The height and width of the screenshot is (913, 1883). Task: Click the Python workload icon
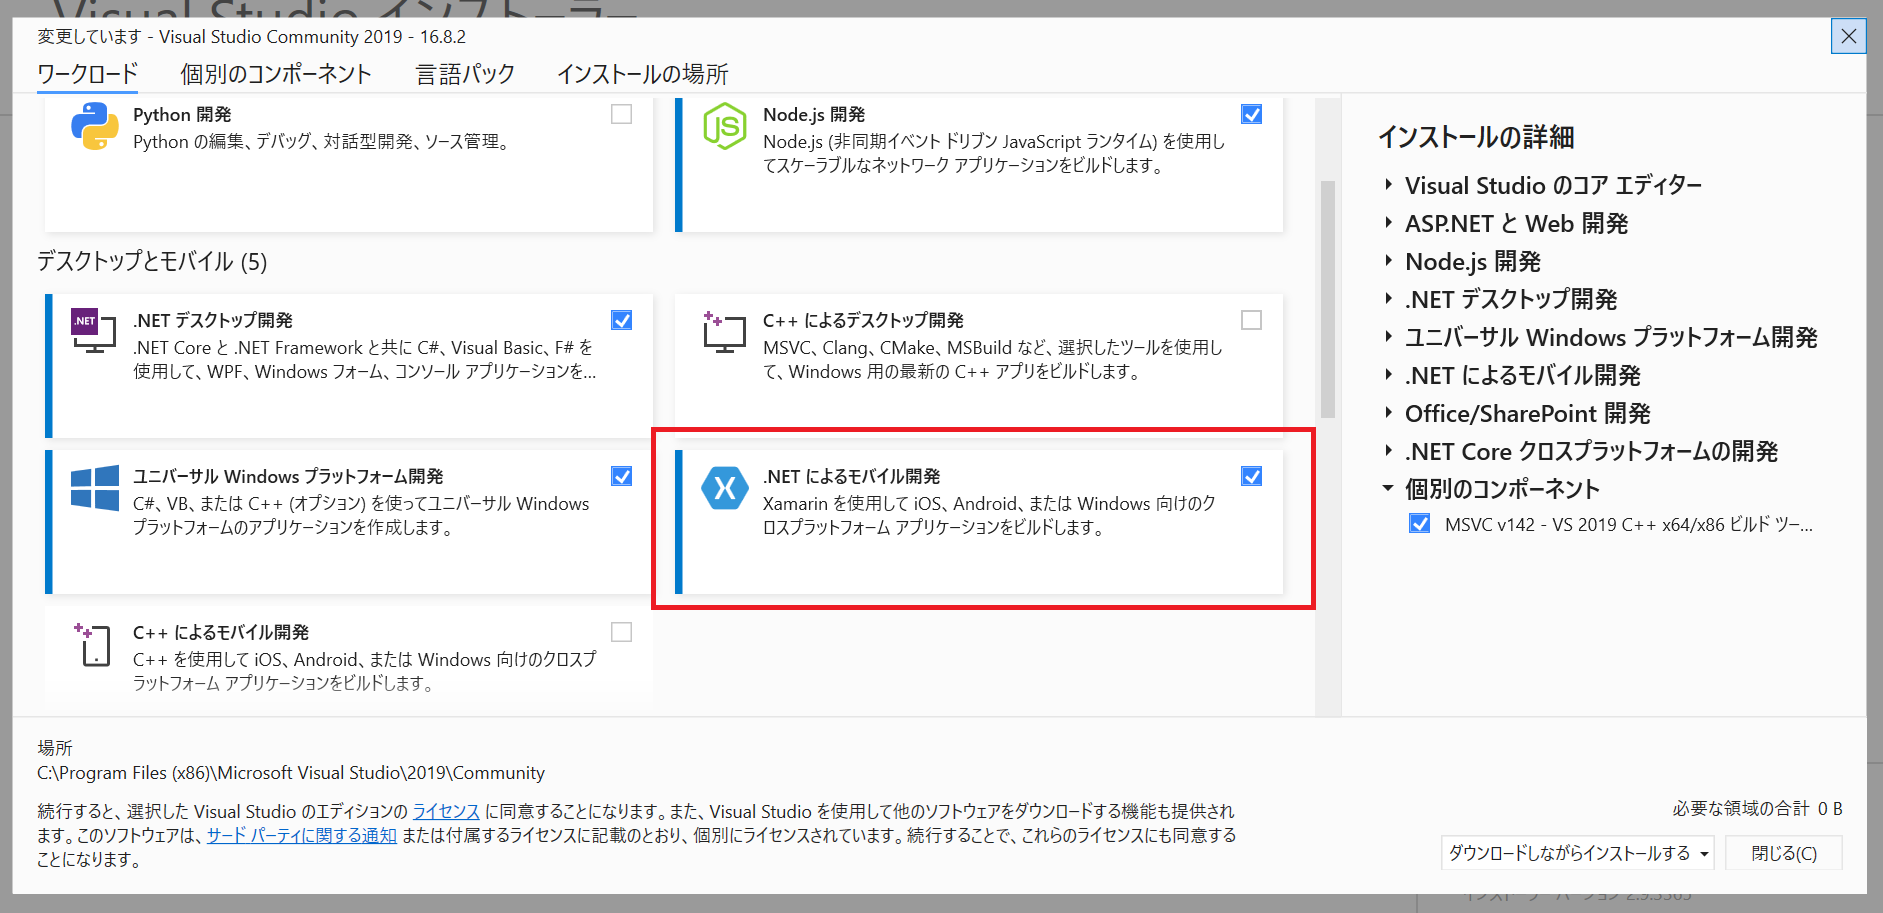(x=95, y=127)
